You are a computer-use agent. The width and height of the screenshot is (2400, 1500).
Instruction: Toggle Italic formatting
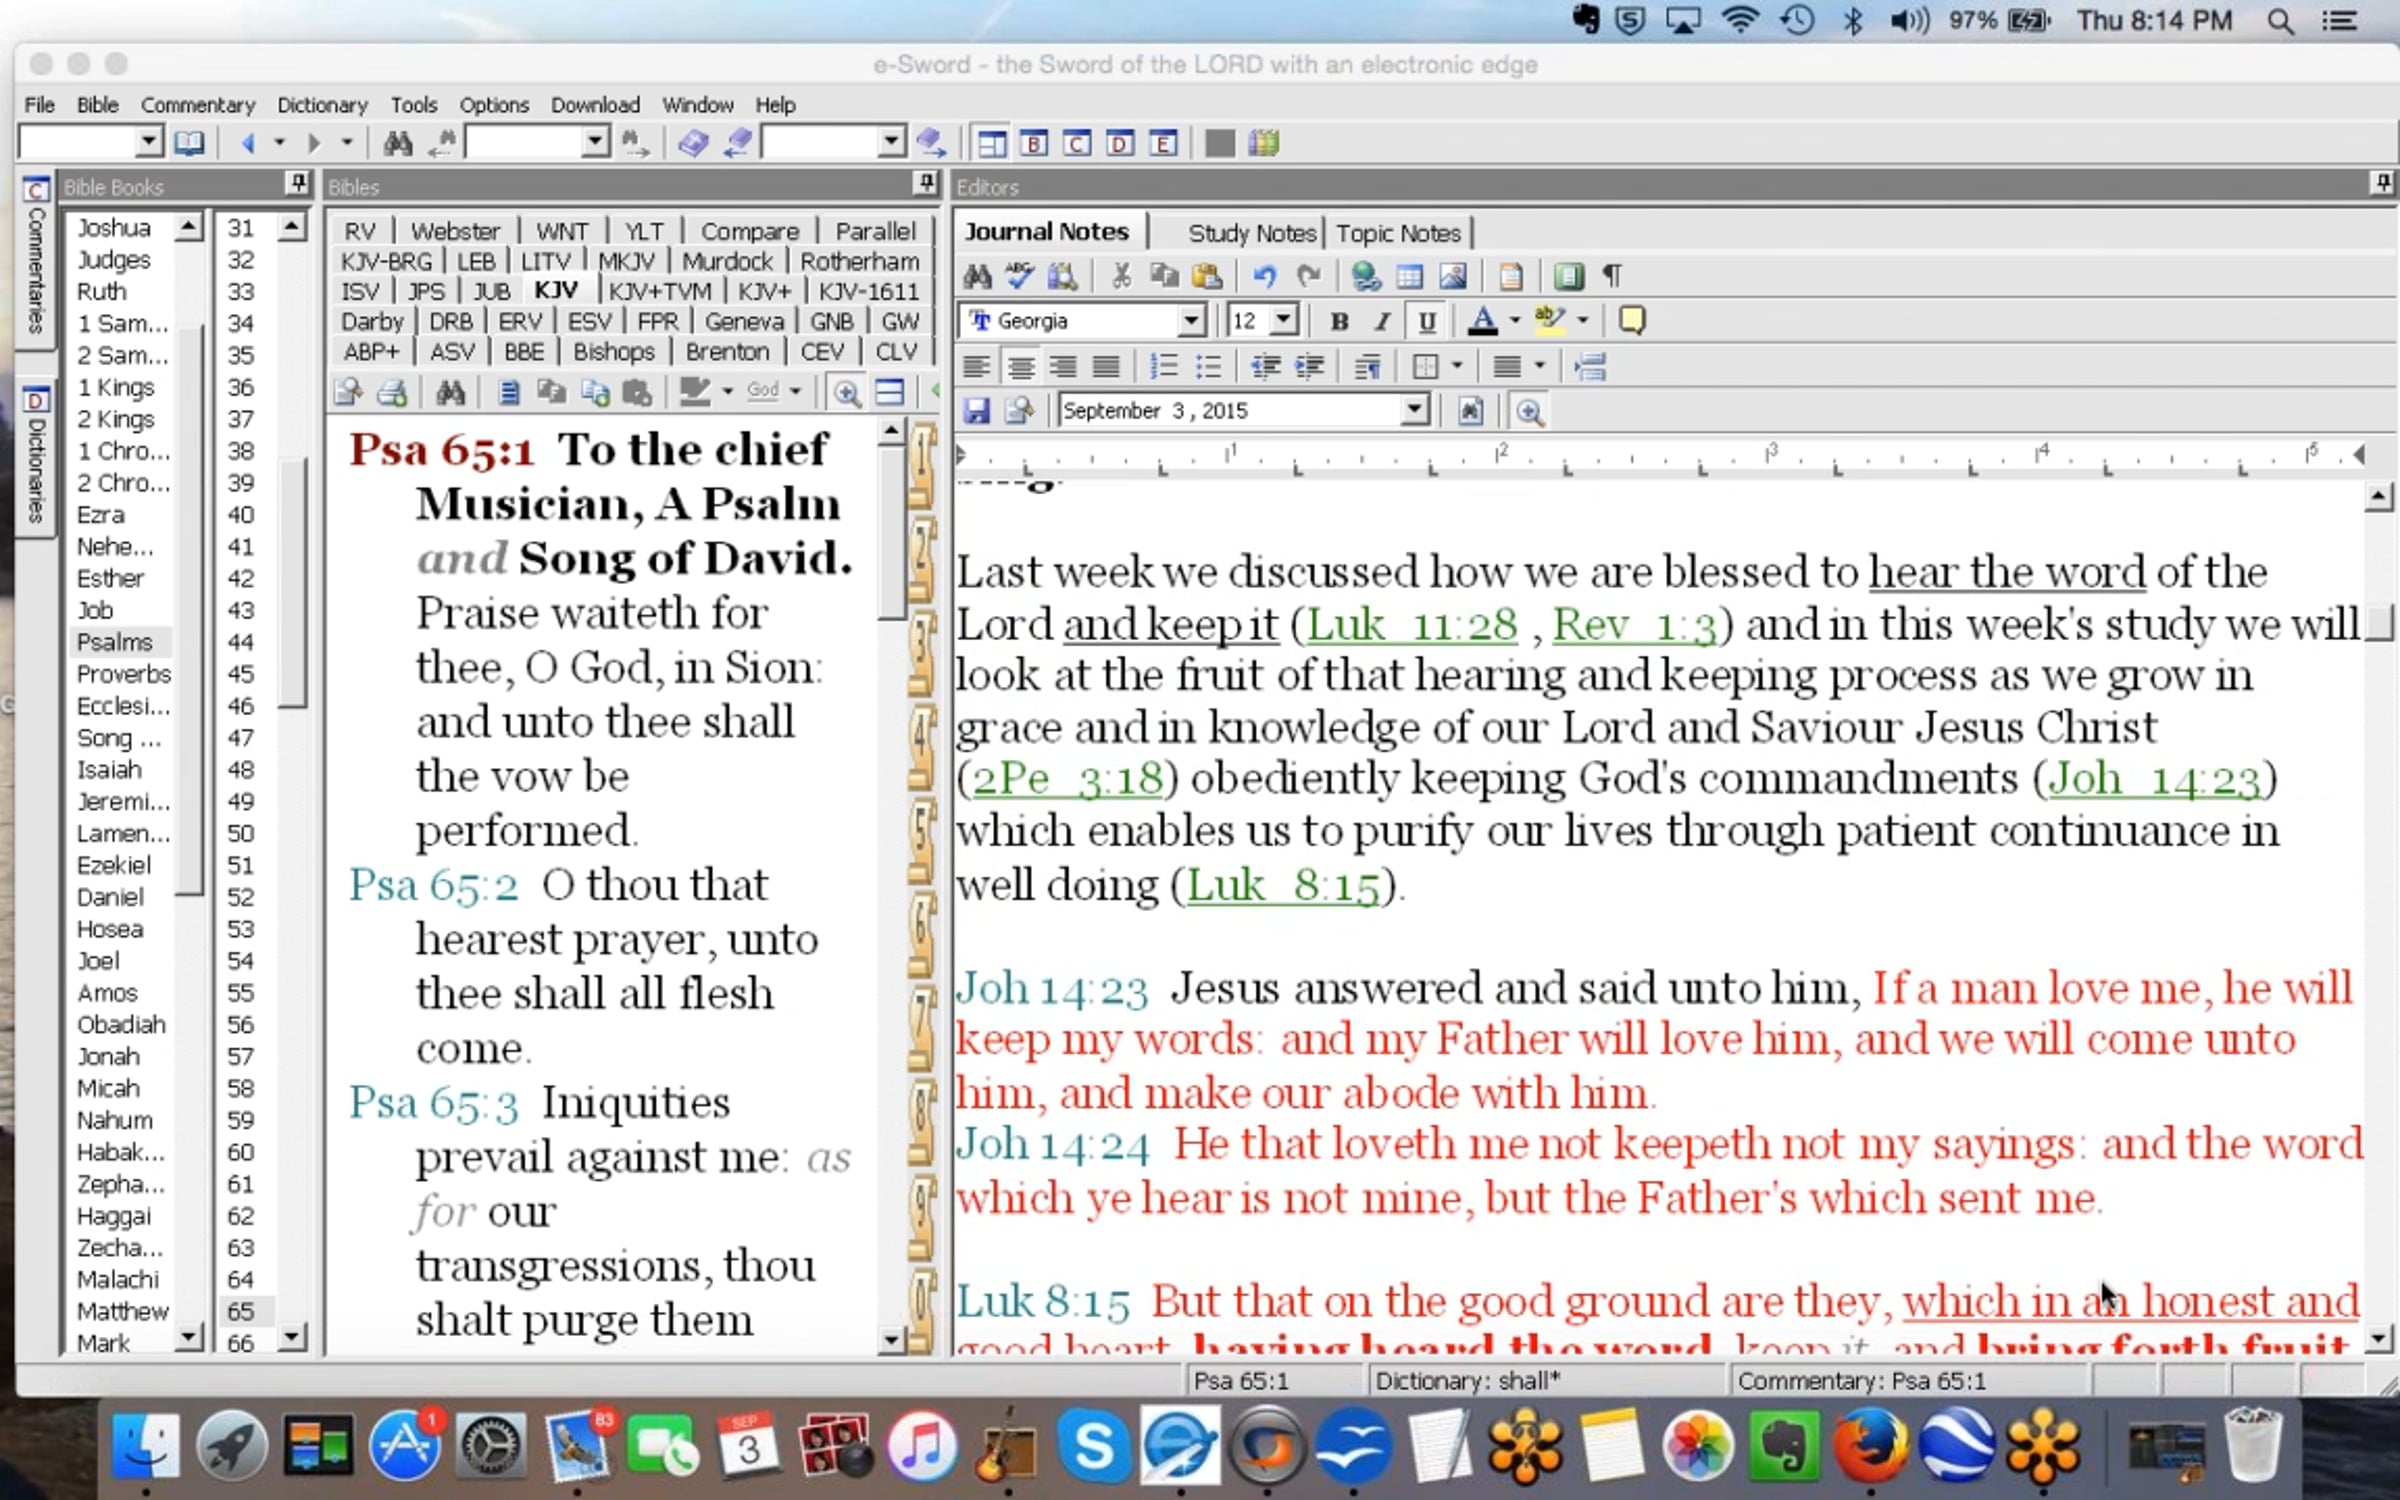[1382, 321]
